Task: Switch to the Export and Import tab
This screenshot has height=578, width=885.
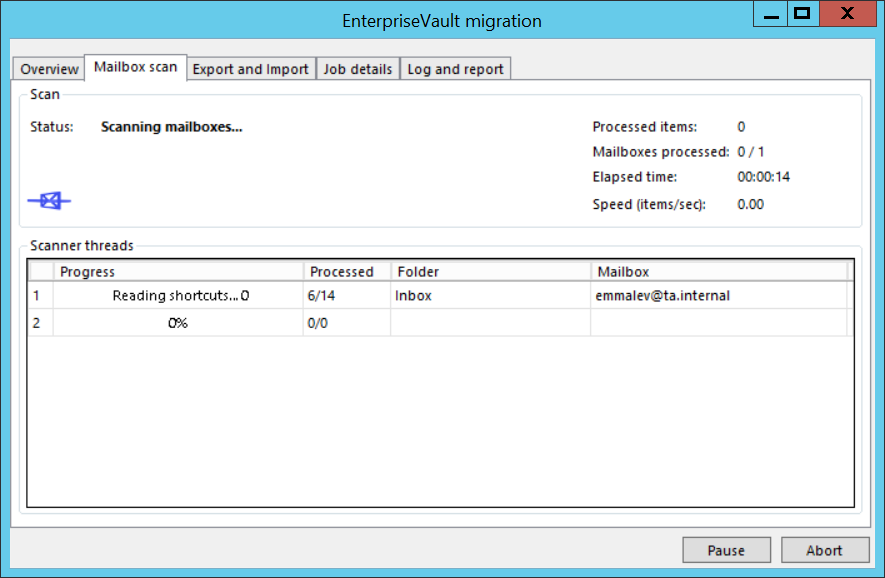Action: [x=250, y=69]
